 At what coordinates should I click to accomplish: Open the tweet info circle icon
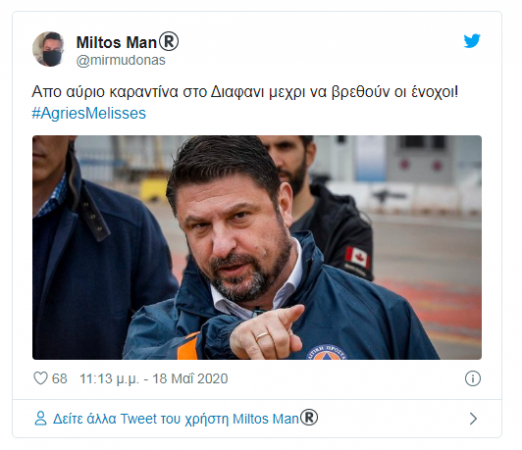pyautogui.click(x=473, y=378)
